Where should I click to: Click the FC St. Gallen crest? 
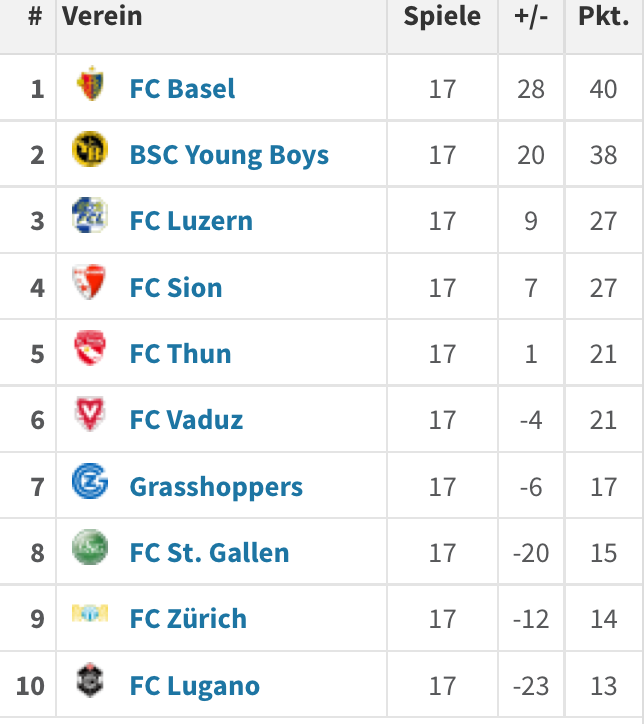pos(90,547)
